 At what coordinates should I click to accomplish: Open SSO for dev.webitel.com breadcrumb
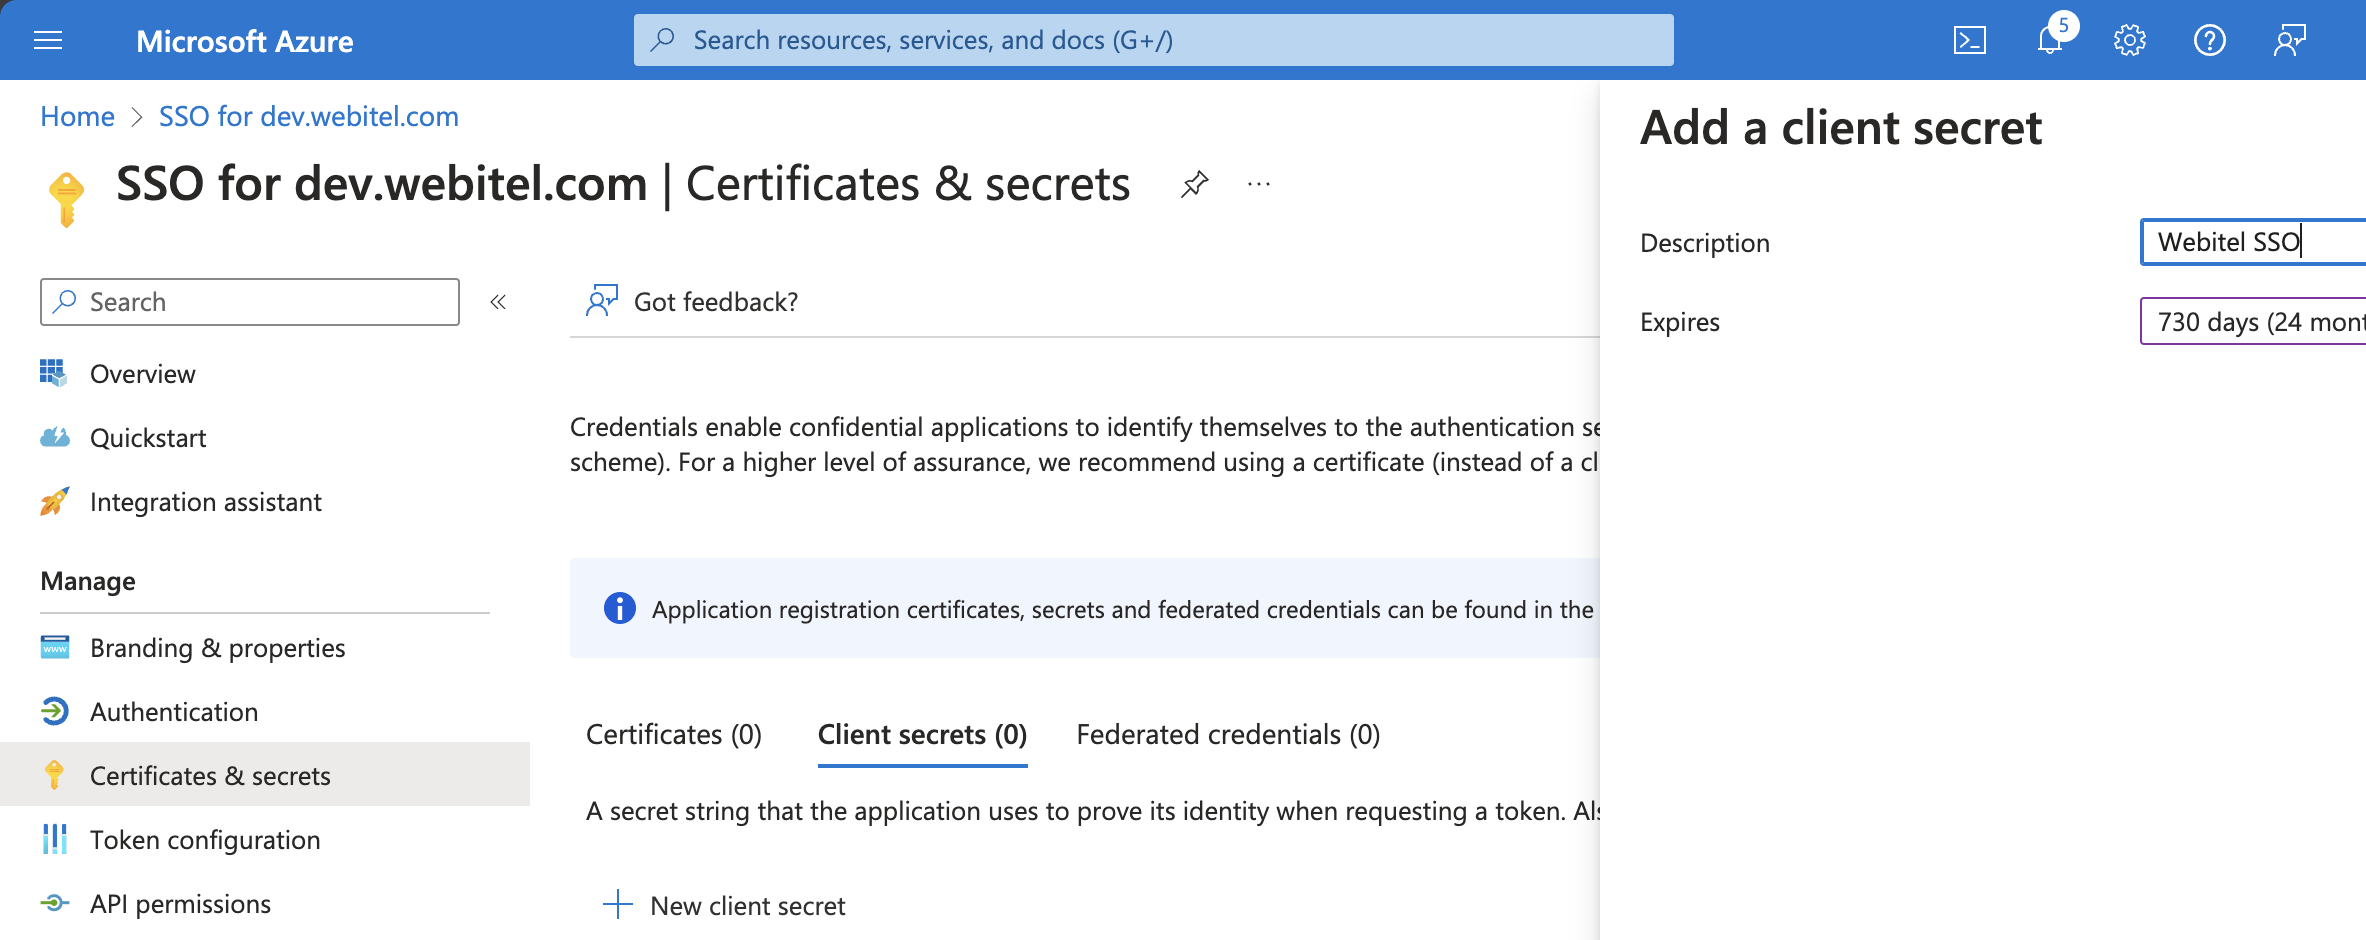[309, 116]
